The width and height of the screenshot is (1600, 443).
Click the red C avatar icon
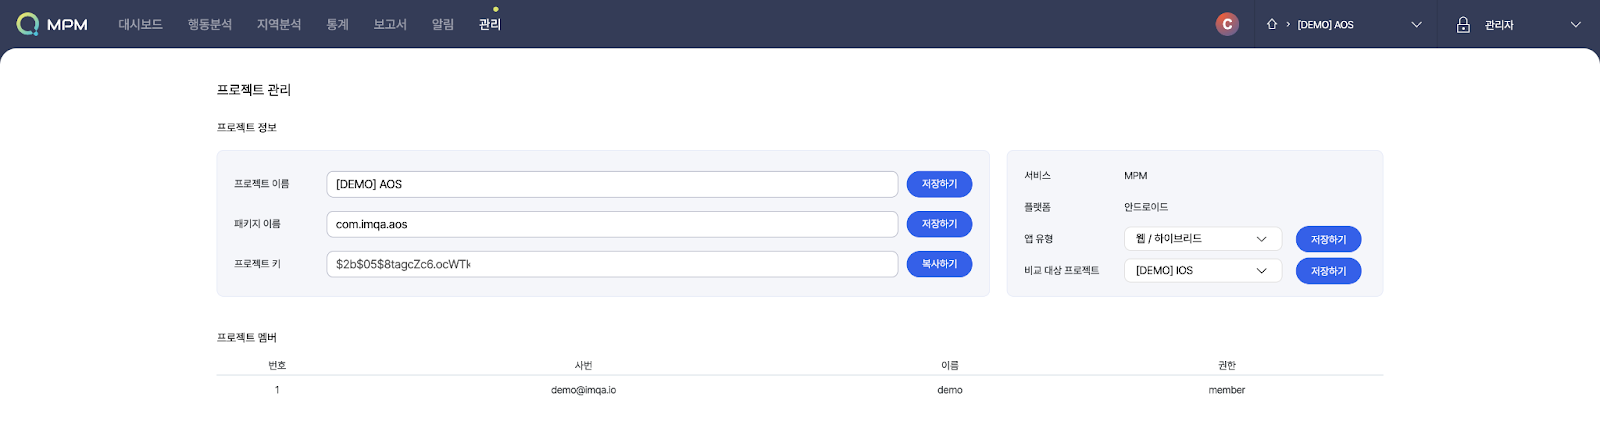click(1227, 24)
